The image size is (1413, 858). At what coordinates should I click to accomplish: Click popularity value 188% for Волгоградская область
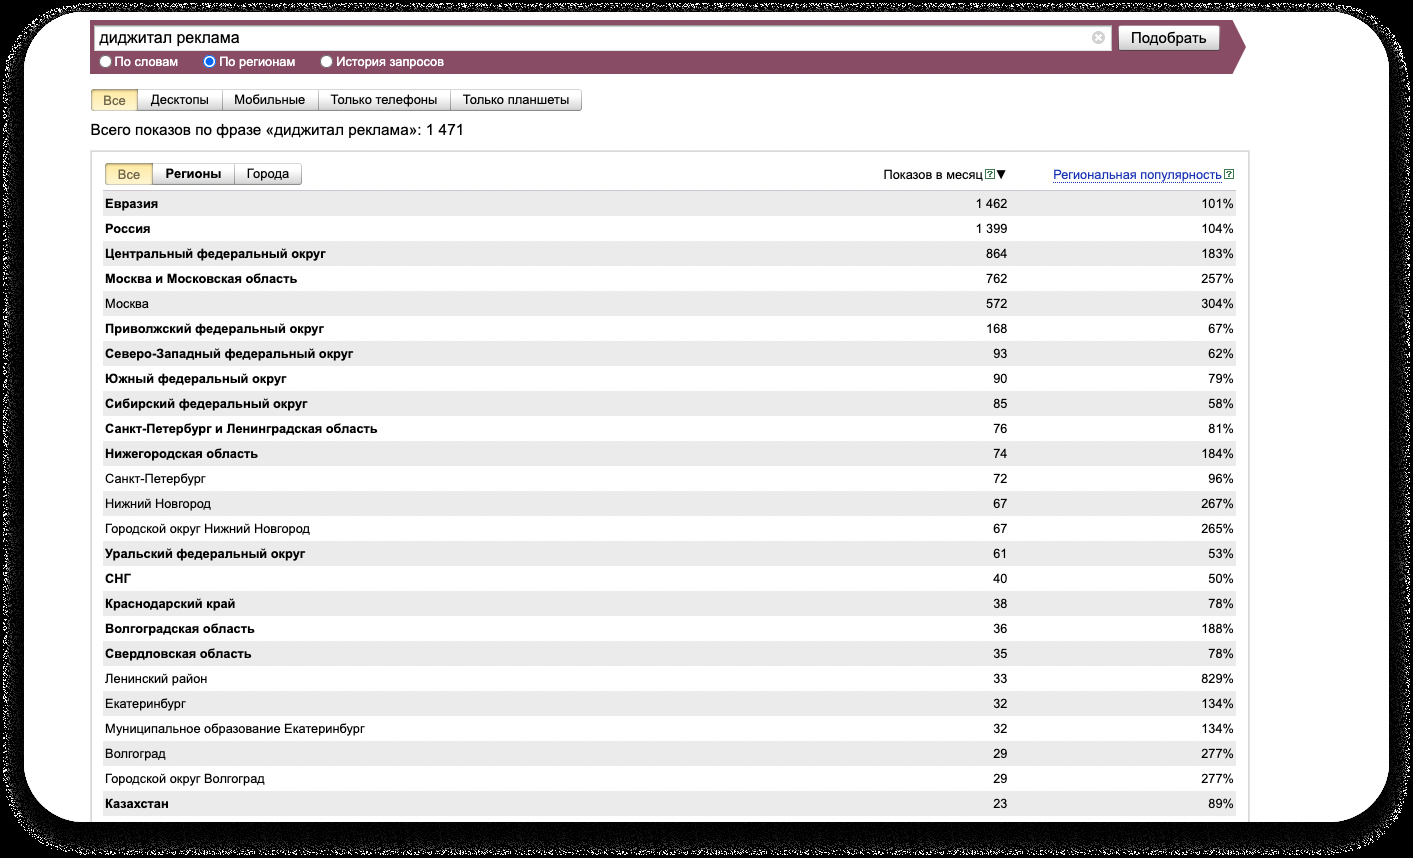(x=1218, y=629)
